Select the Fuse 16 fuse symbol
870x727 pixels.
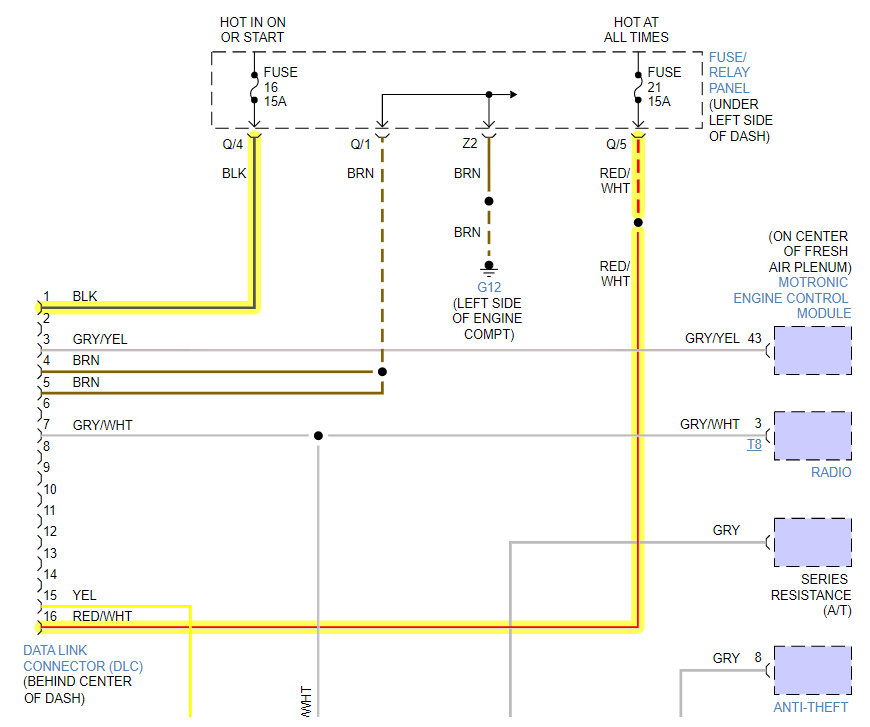coord(254,88)
